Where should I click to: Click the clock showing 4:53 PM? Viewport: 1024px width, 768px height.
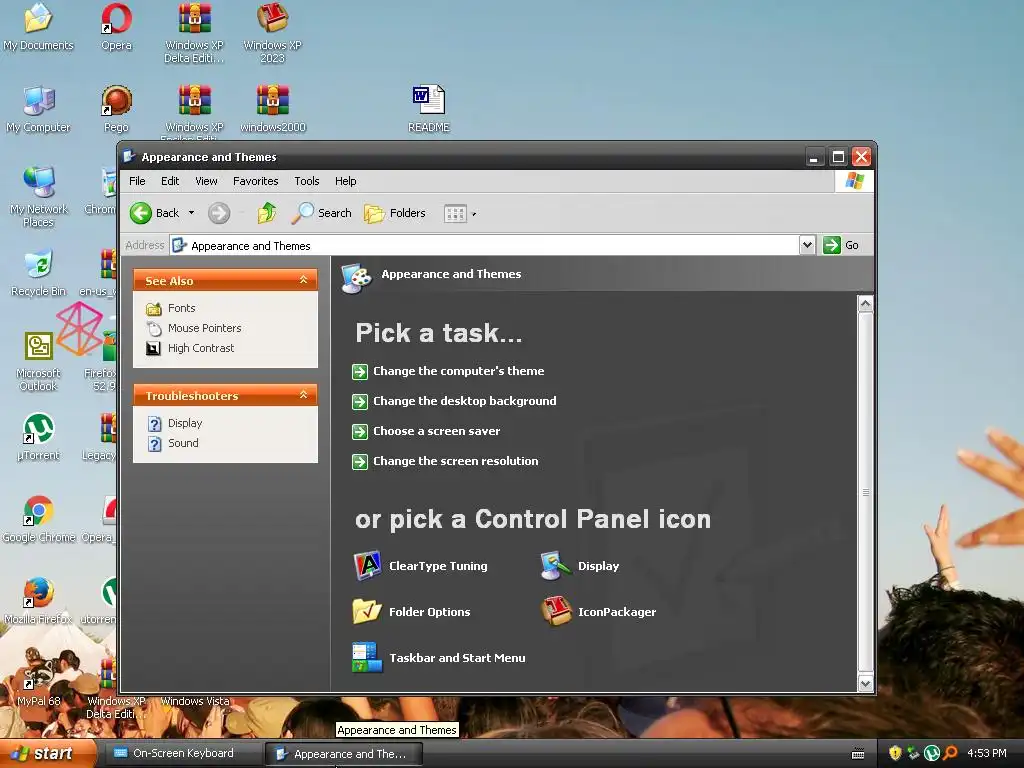point(986,753)
